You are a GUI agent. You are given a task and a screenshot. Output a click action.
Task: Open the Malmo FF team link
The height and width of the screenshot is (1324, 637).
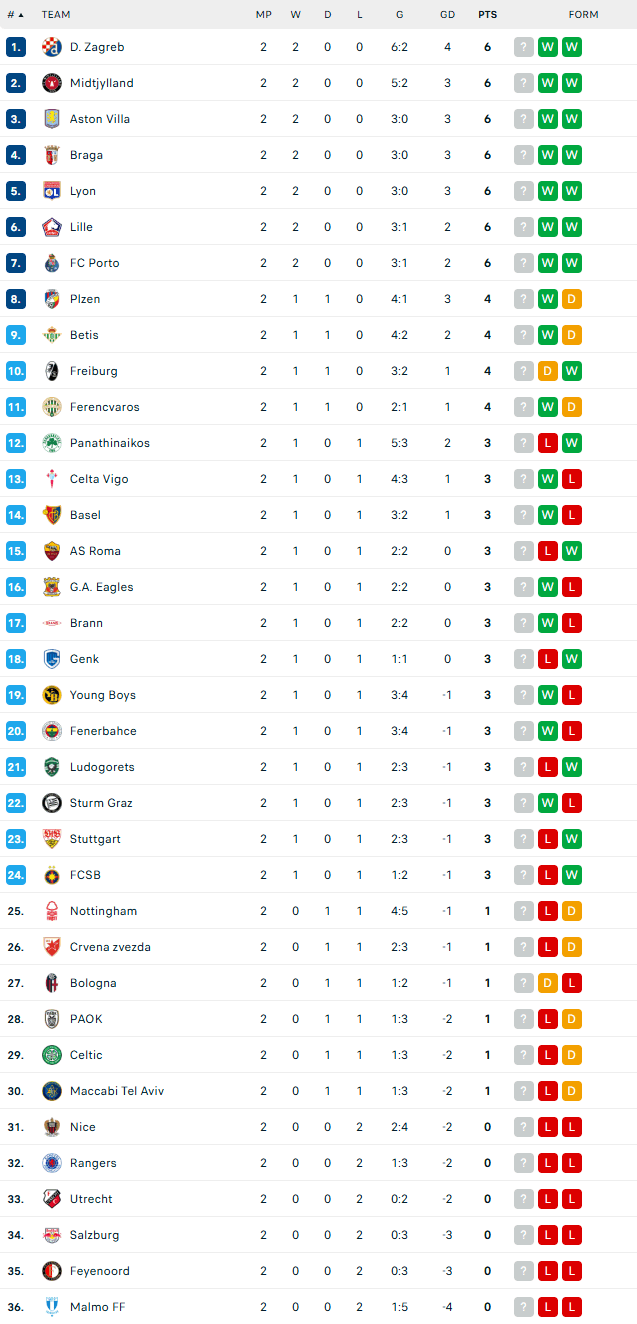[x=97, y=1307]
